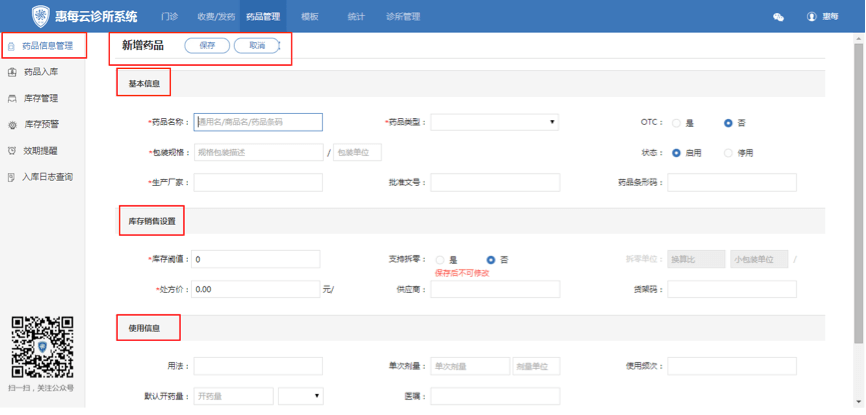Open 统计 menu
The height and width of the screenshot is (415, 866).
click(356, 17)
